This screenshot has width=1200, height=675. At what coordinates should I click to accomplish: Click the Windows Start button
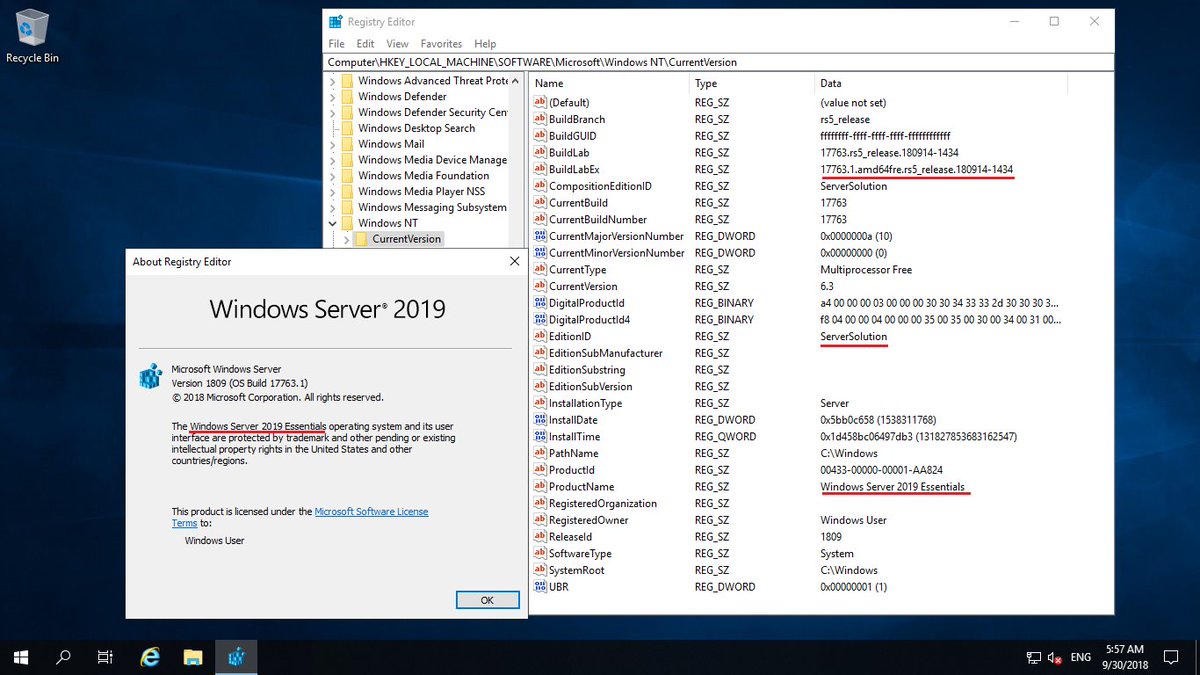point(20,657)
